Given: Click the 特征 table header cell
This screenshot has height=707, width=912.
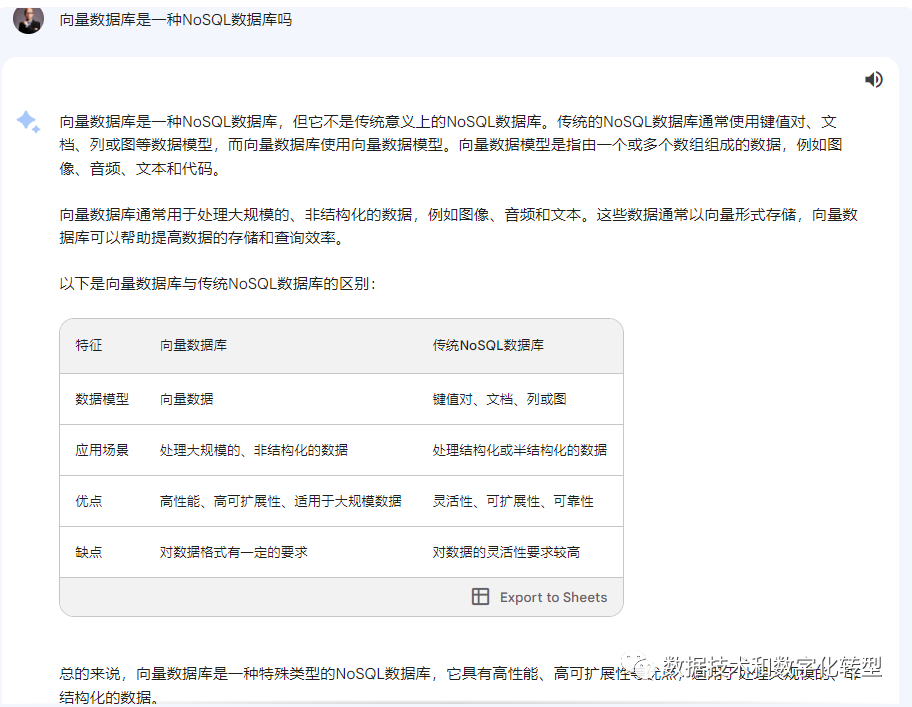Looking at the screenshot, I should coord(89,345).
